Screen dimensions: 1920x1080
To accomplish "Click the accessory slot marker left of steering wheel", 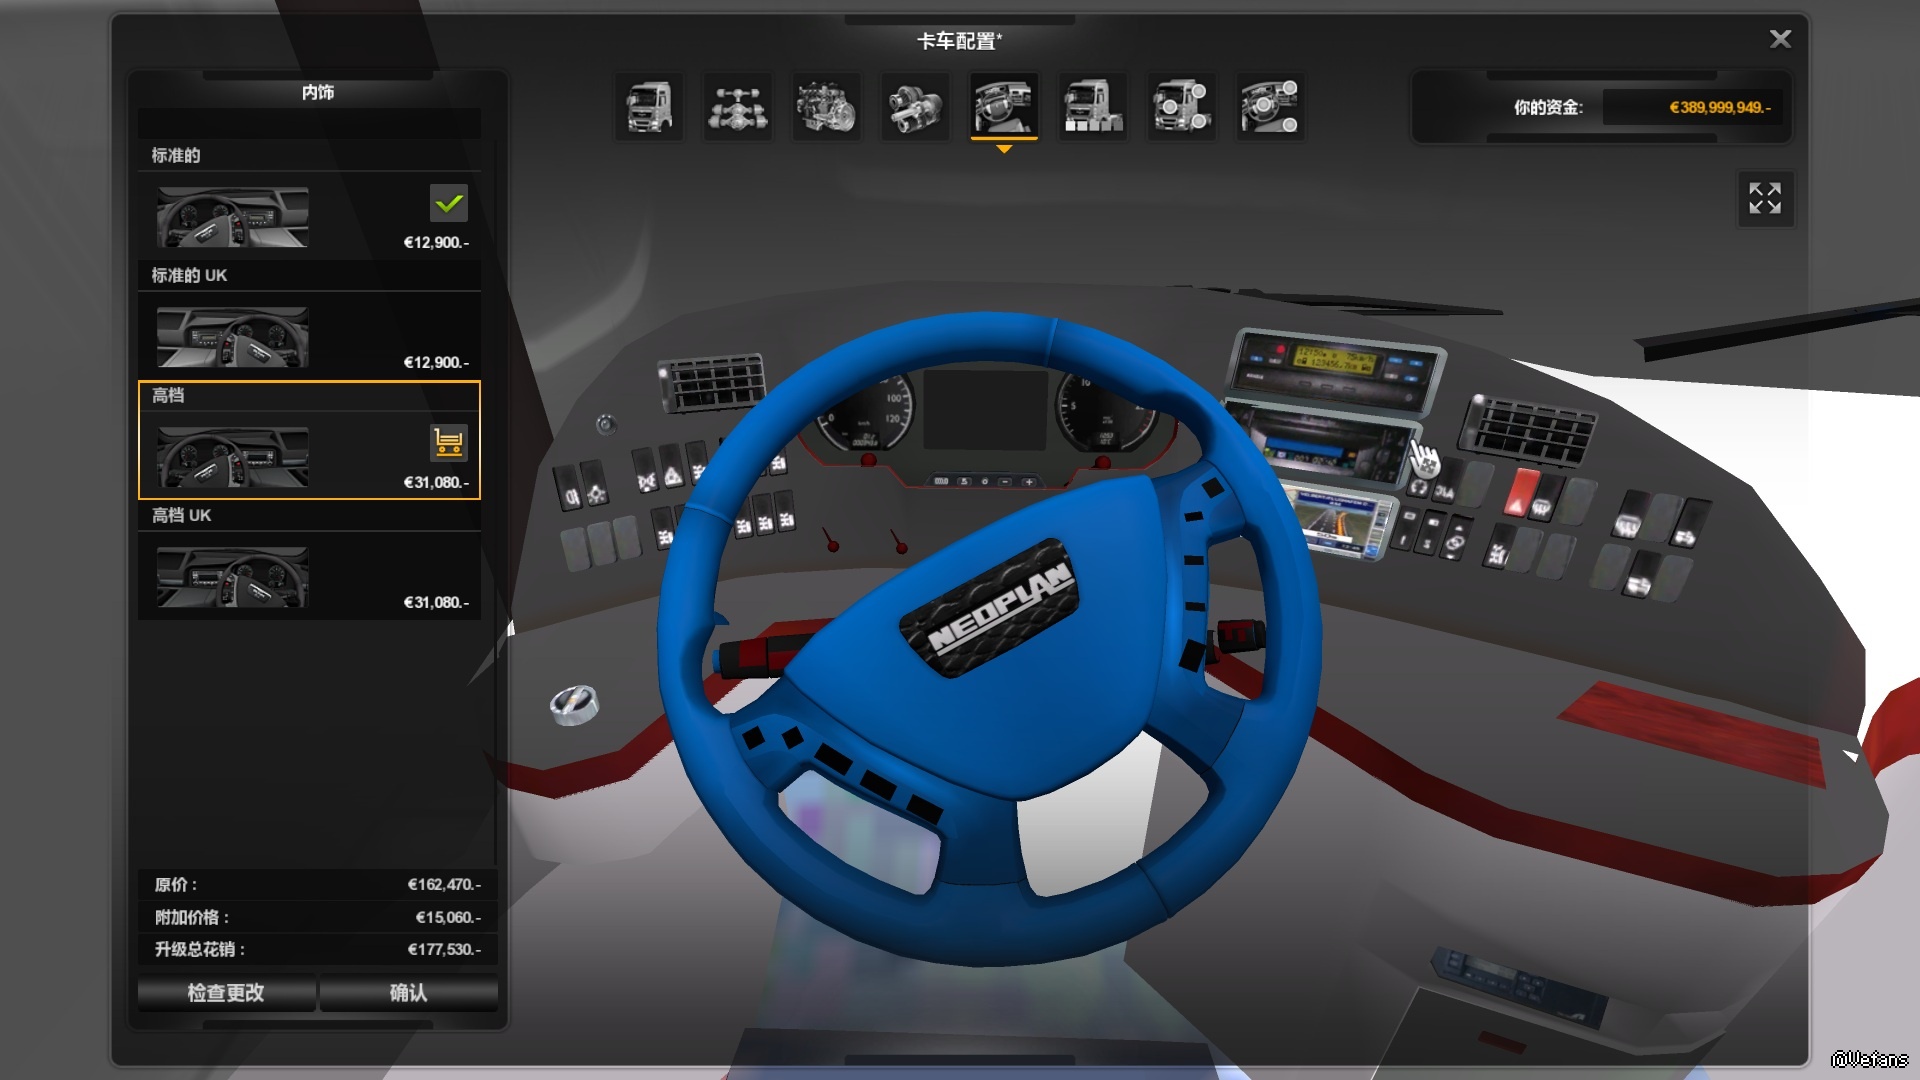I will click(574, 704).
